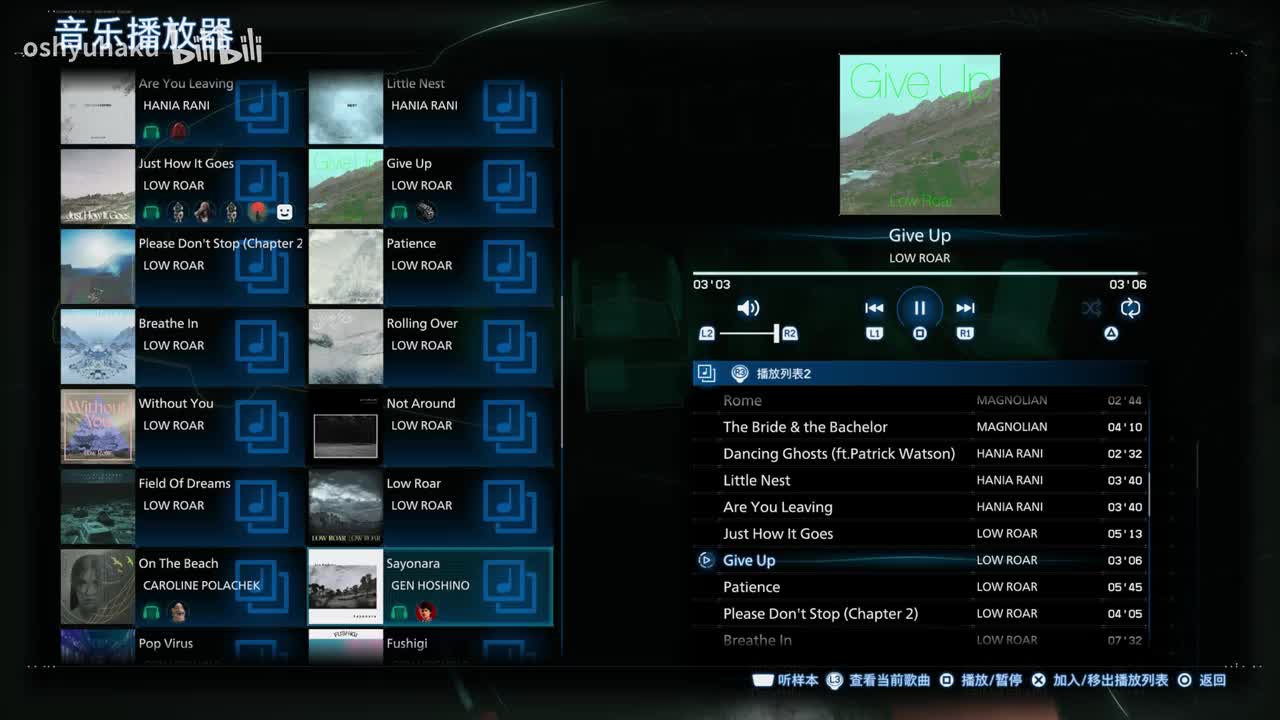
Task: Click the headphones icon on On The Beach tile
Action: click(151, 611)
